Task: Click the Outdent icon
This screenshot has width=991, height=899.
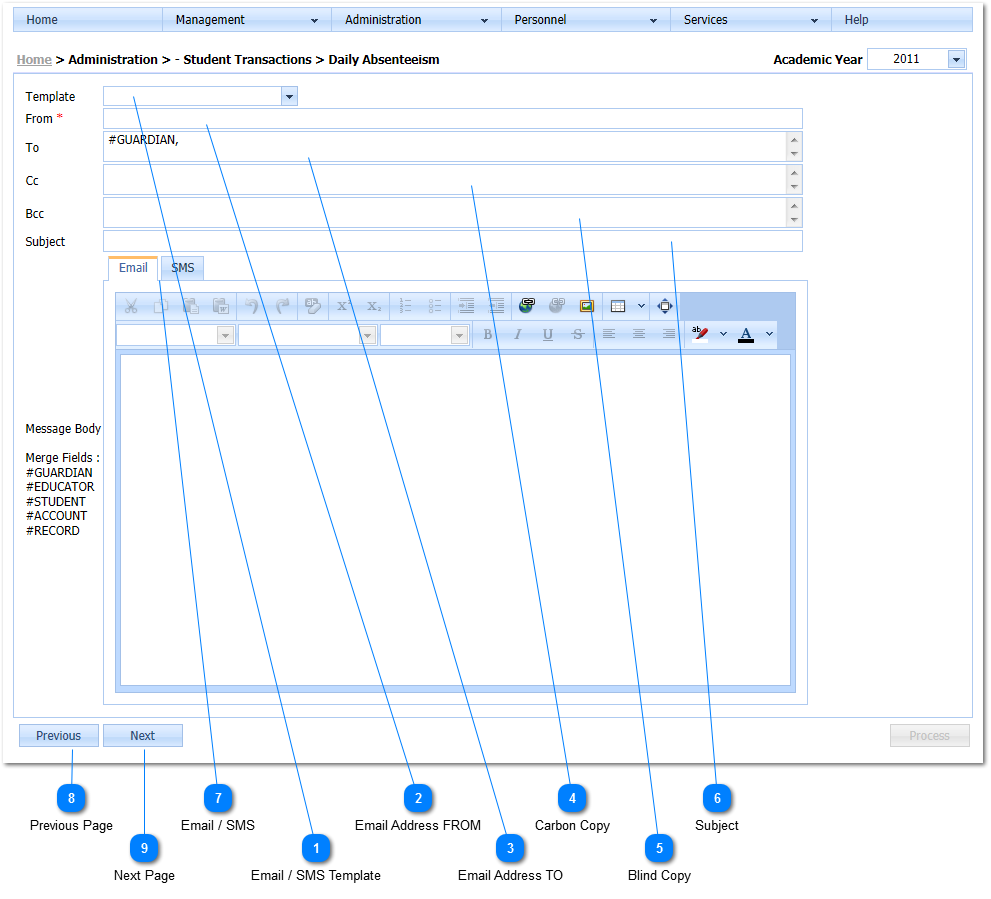Action: click(x=497, y=307)
